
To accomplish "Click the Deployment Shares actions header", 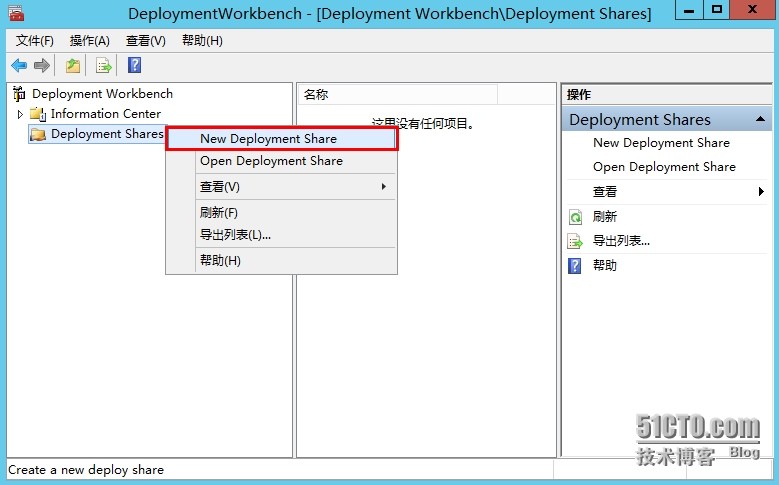I will [x=667, y=120].
